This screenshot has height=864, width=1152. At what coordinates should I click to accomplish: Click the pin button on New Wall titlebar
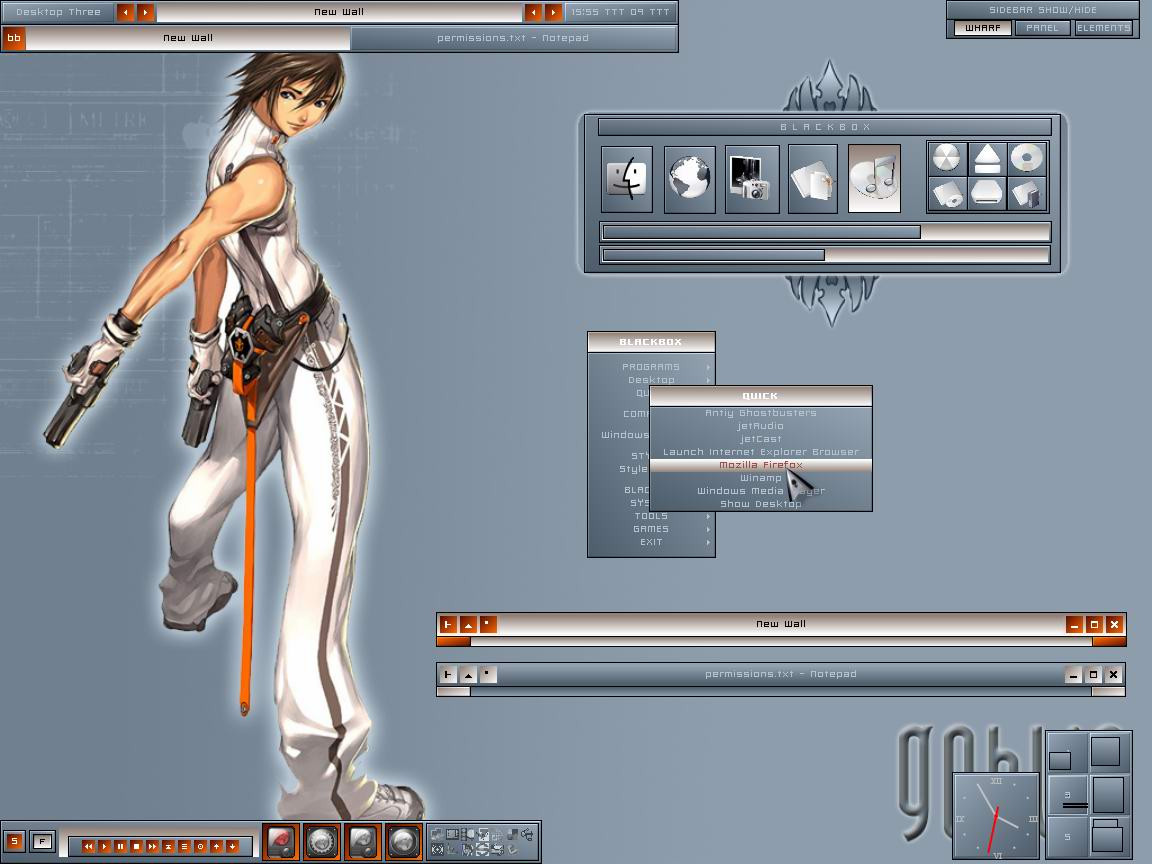tap(447, 624)
